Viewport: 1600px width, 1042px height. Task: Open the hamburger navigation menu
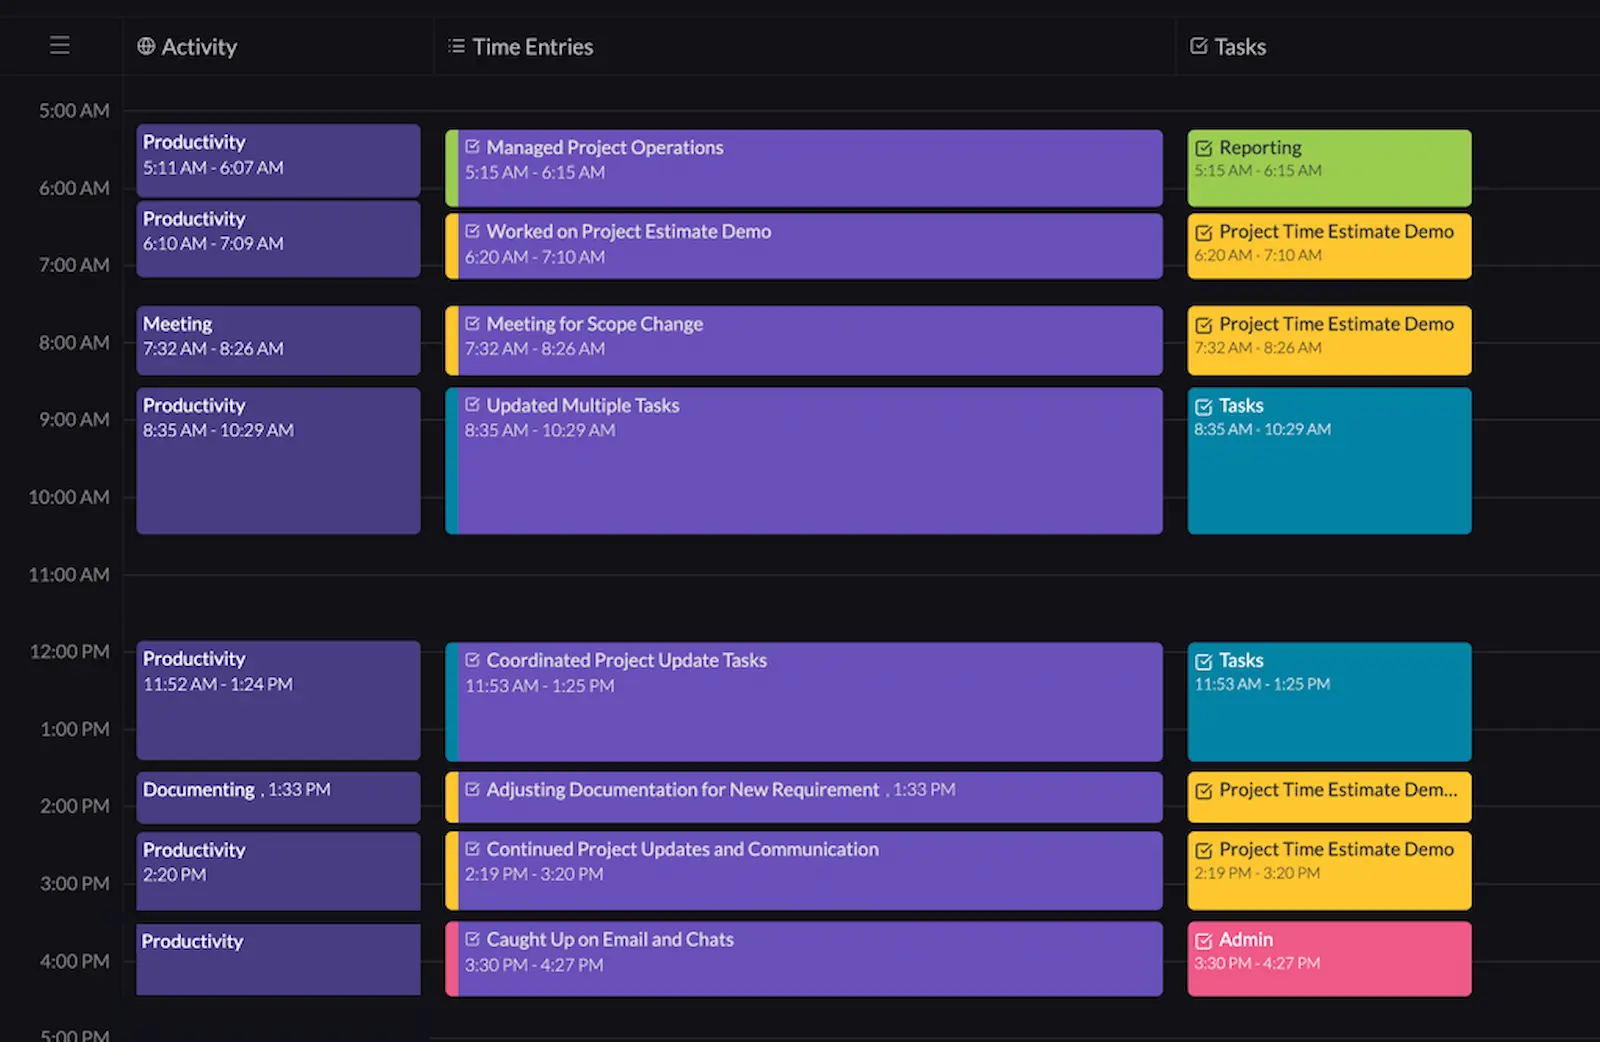click(x=60, y=45)
